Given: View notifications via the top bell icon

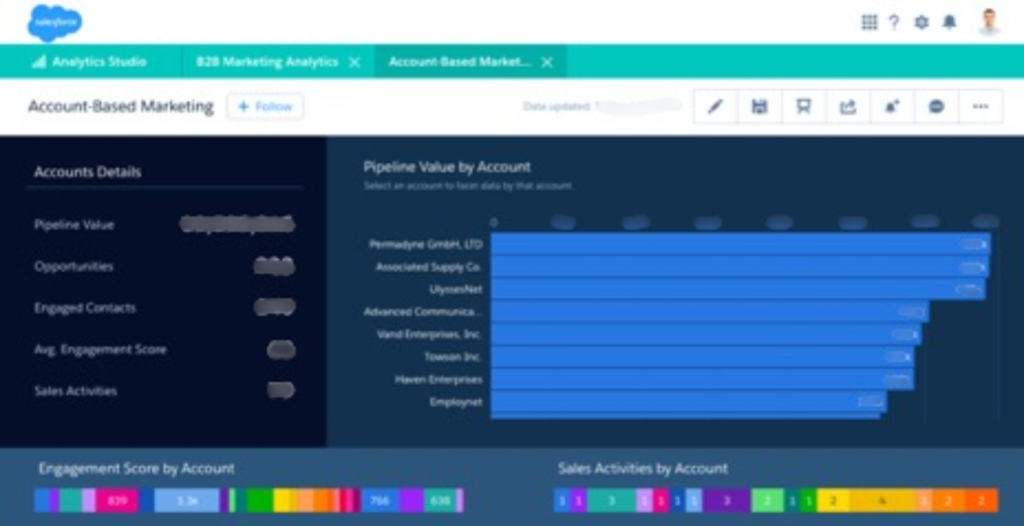Looking at the screenshot, I should point(949,22).
